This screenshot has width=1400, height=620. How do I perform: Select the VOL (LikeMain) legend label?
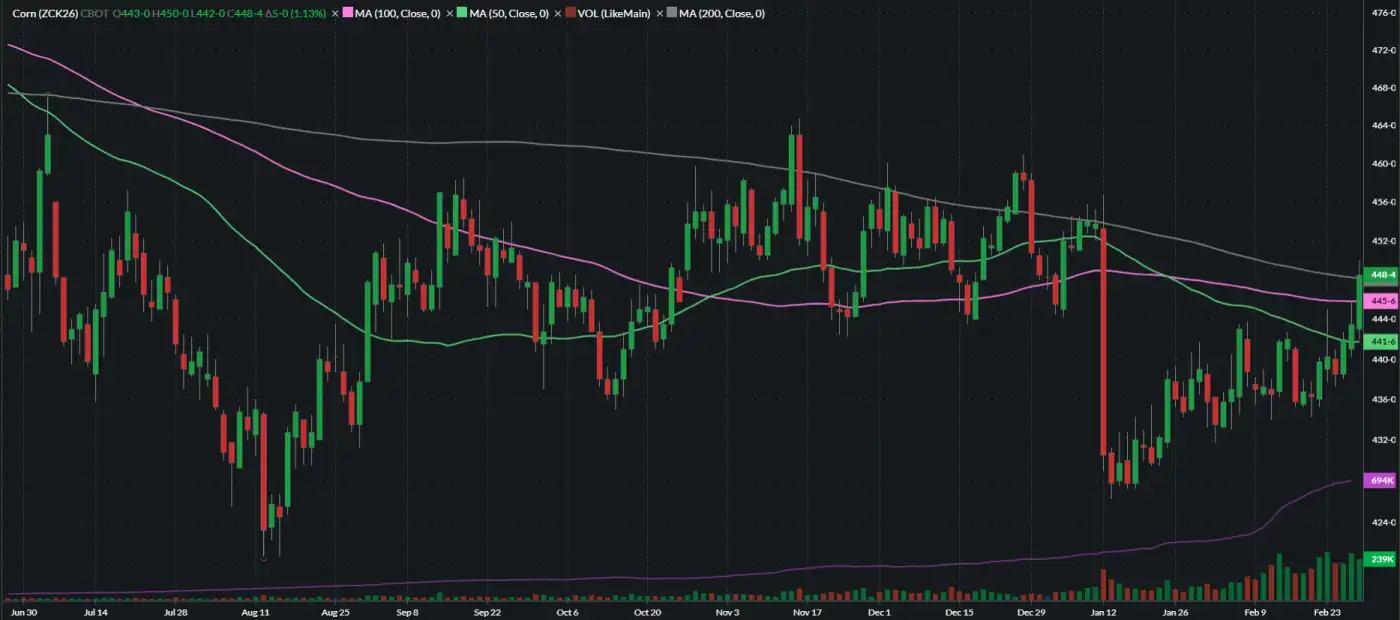coord(613,14)
